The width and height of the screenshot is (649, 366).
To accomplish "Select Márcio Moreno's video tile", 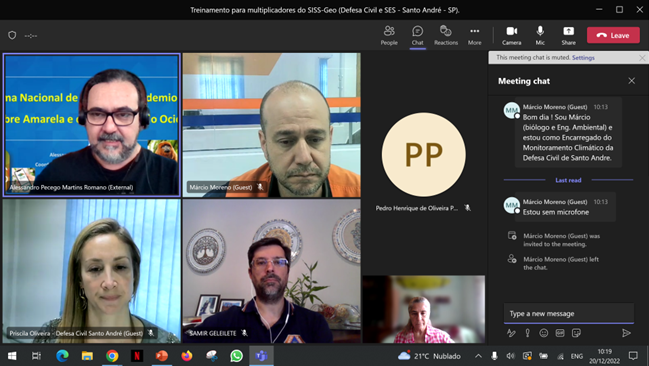I will [272, 125].
